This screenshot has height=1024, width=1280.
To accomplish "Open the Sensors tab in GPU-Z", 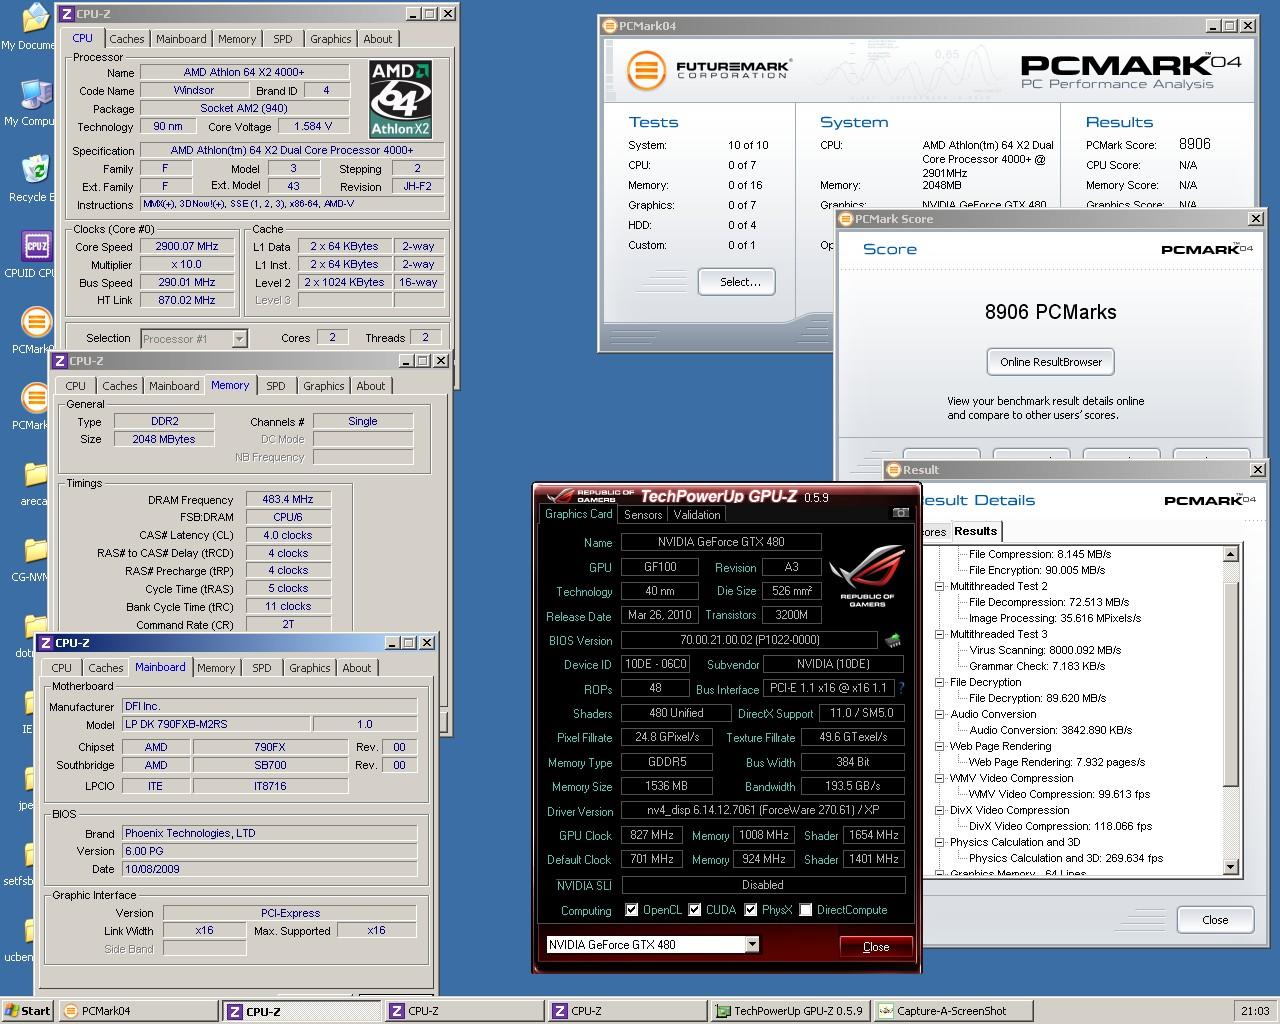I will click(x=643, y=515).
